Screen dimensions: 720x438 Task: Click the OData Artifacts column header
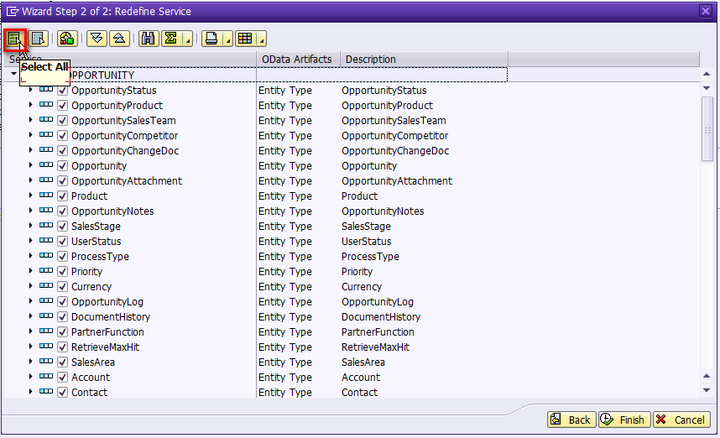pos(298,59)
